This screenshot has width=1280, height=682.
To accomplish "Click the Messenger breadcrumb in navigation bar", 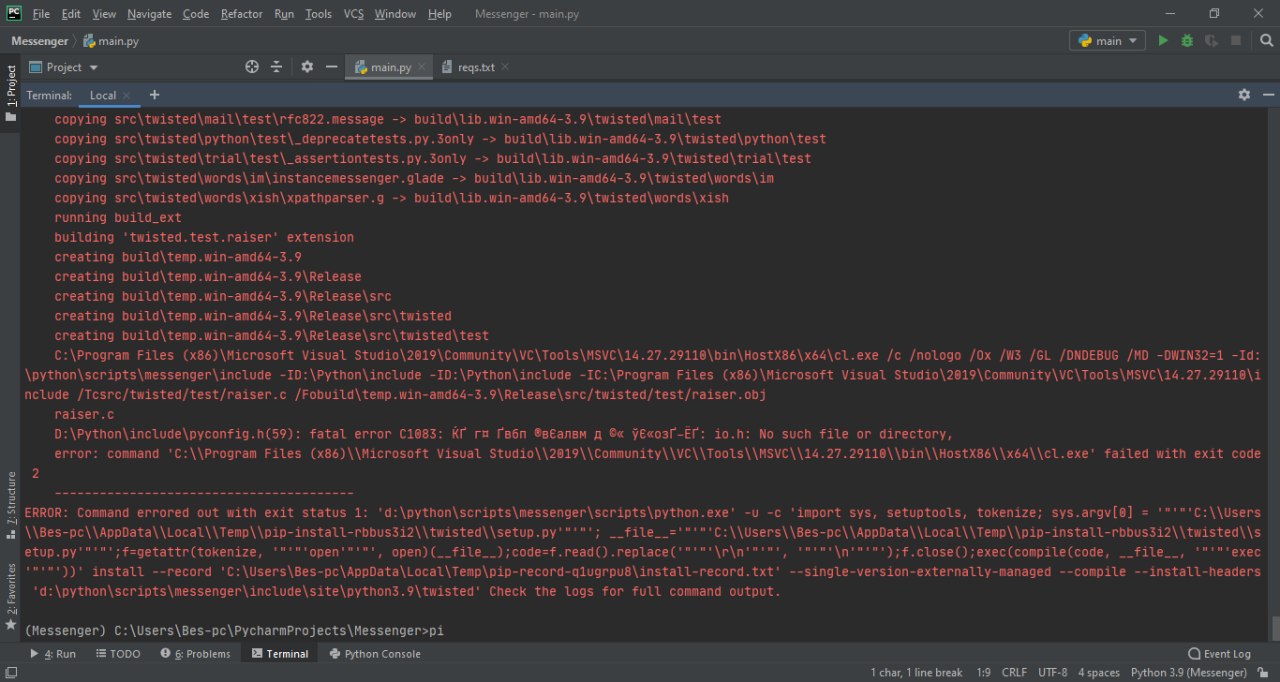I will coord(39,41).
